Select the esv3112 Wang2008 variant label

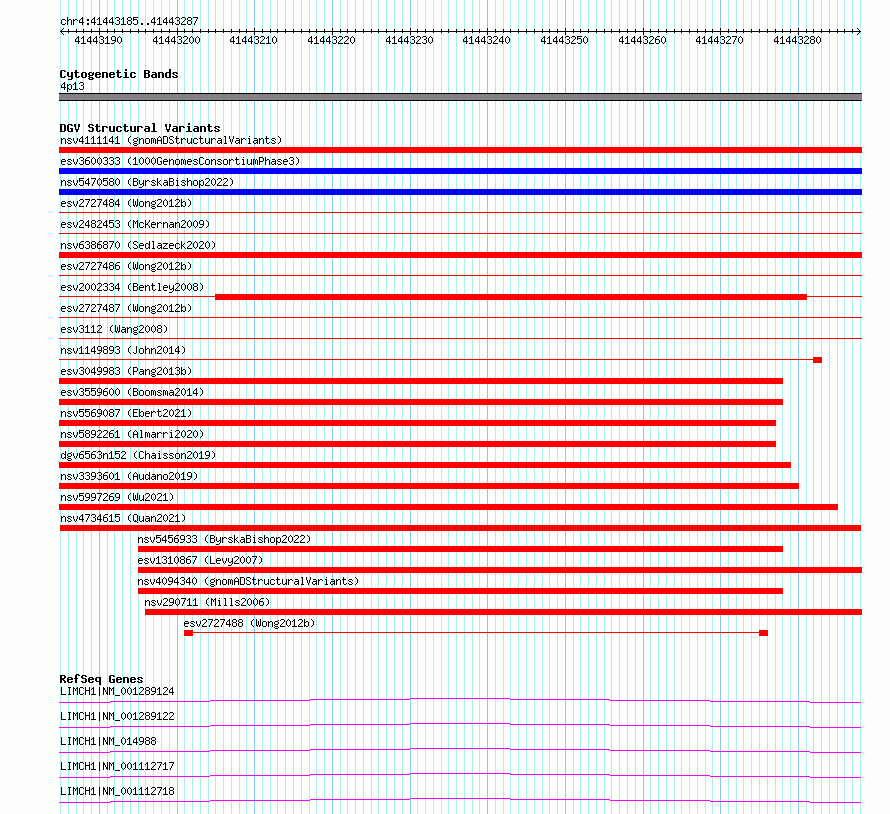click(114, 329)
